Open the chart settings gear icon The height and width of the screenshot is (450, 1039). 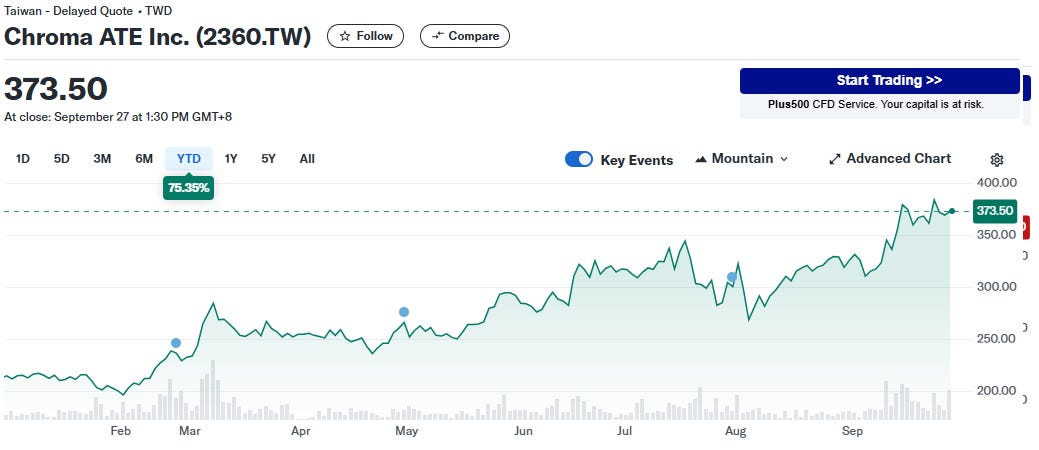pos(997,160)
